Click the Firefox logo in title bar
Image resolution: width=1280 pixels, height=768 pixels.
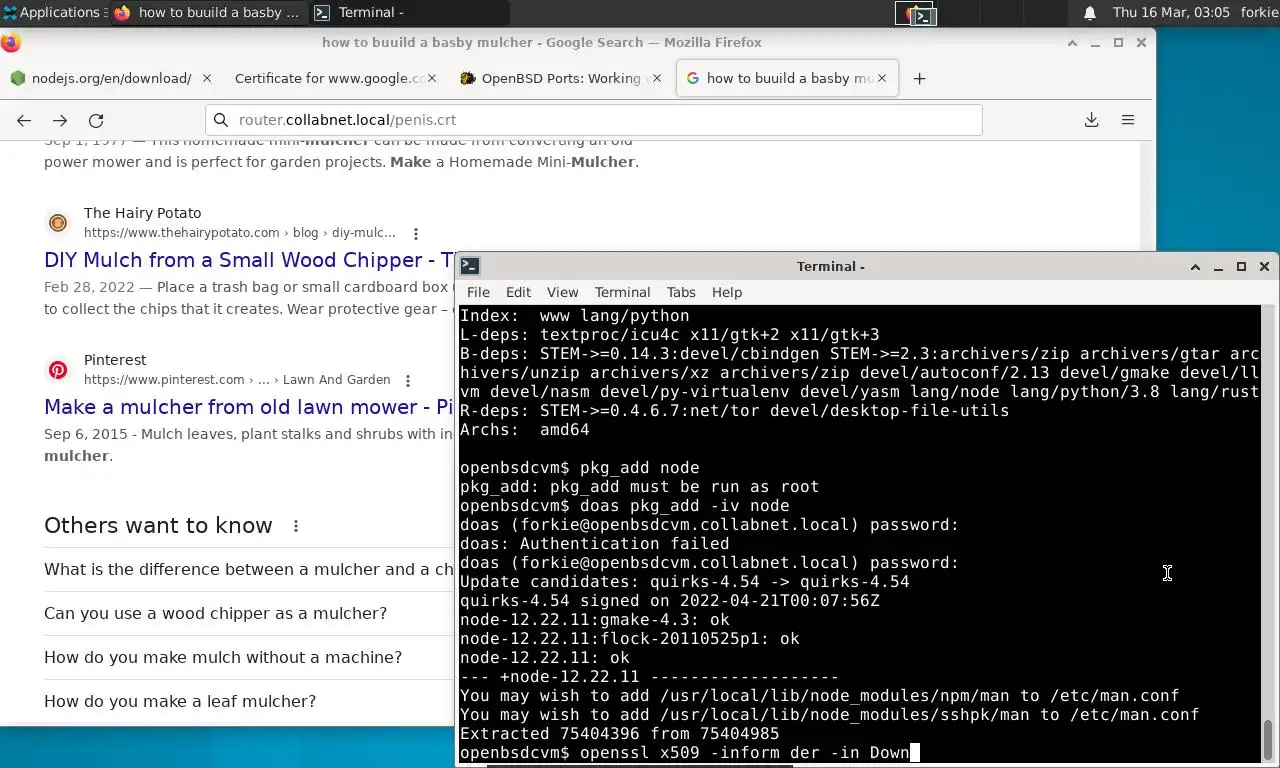(11, 43)
